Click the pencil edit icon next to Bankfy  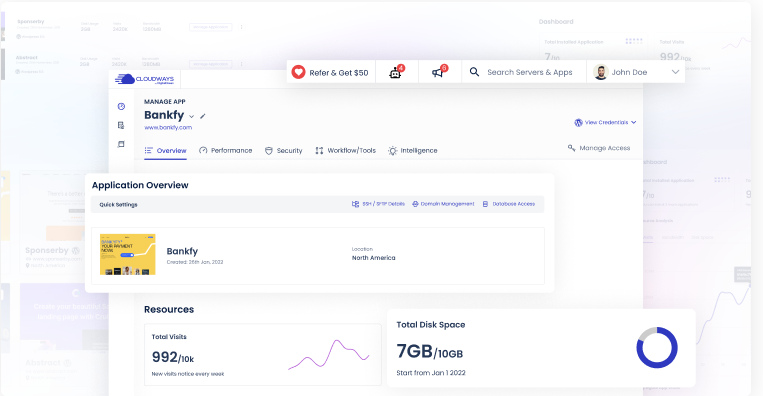(203, 116)
